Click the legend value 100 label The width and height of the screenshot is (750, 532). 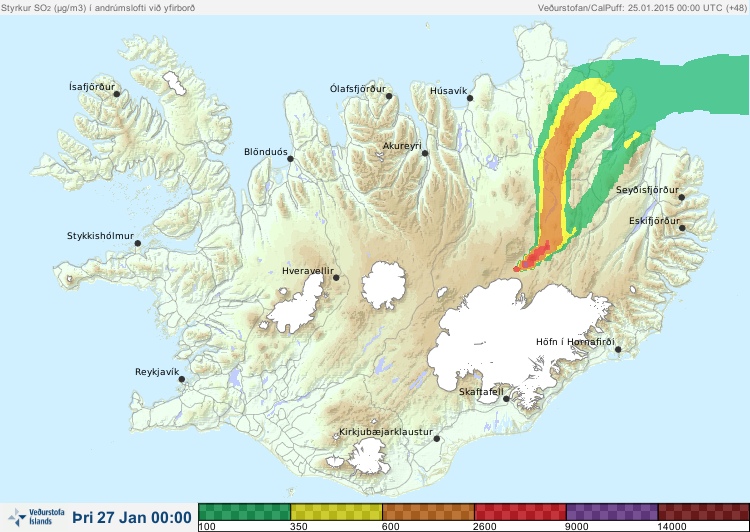(207, 527)
